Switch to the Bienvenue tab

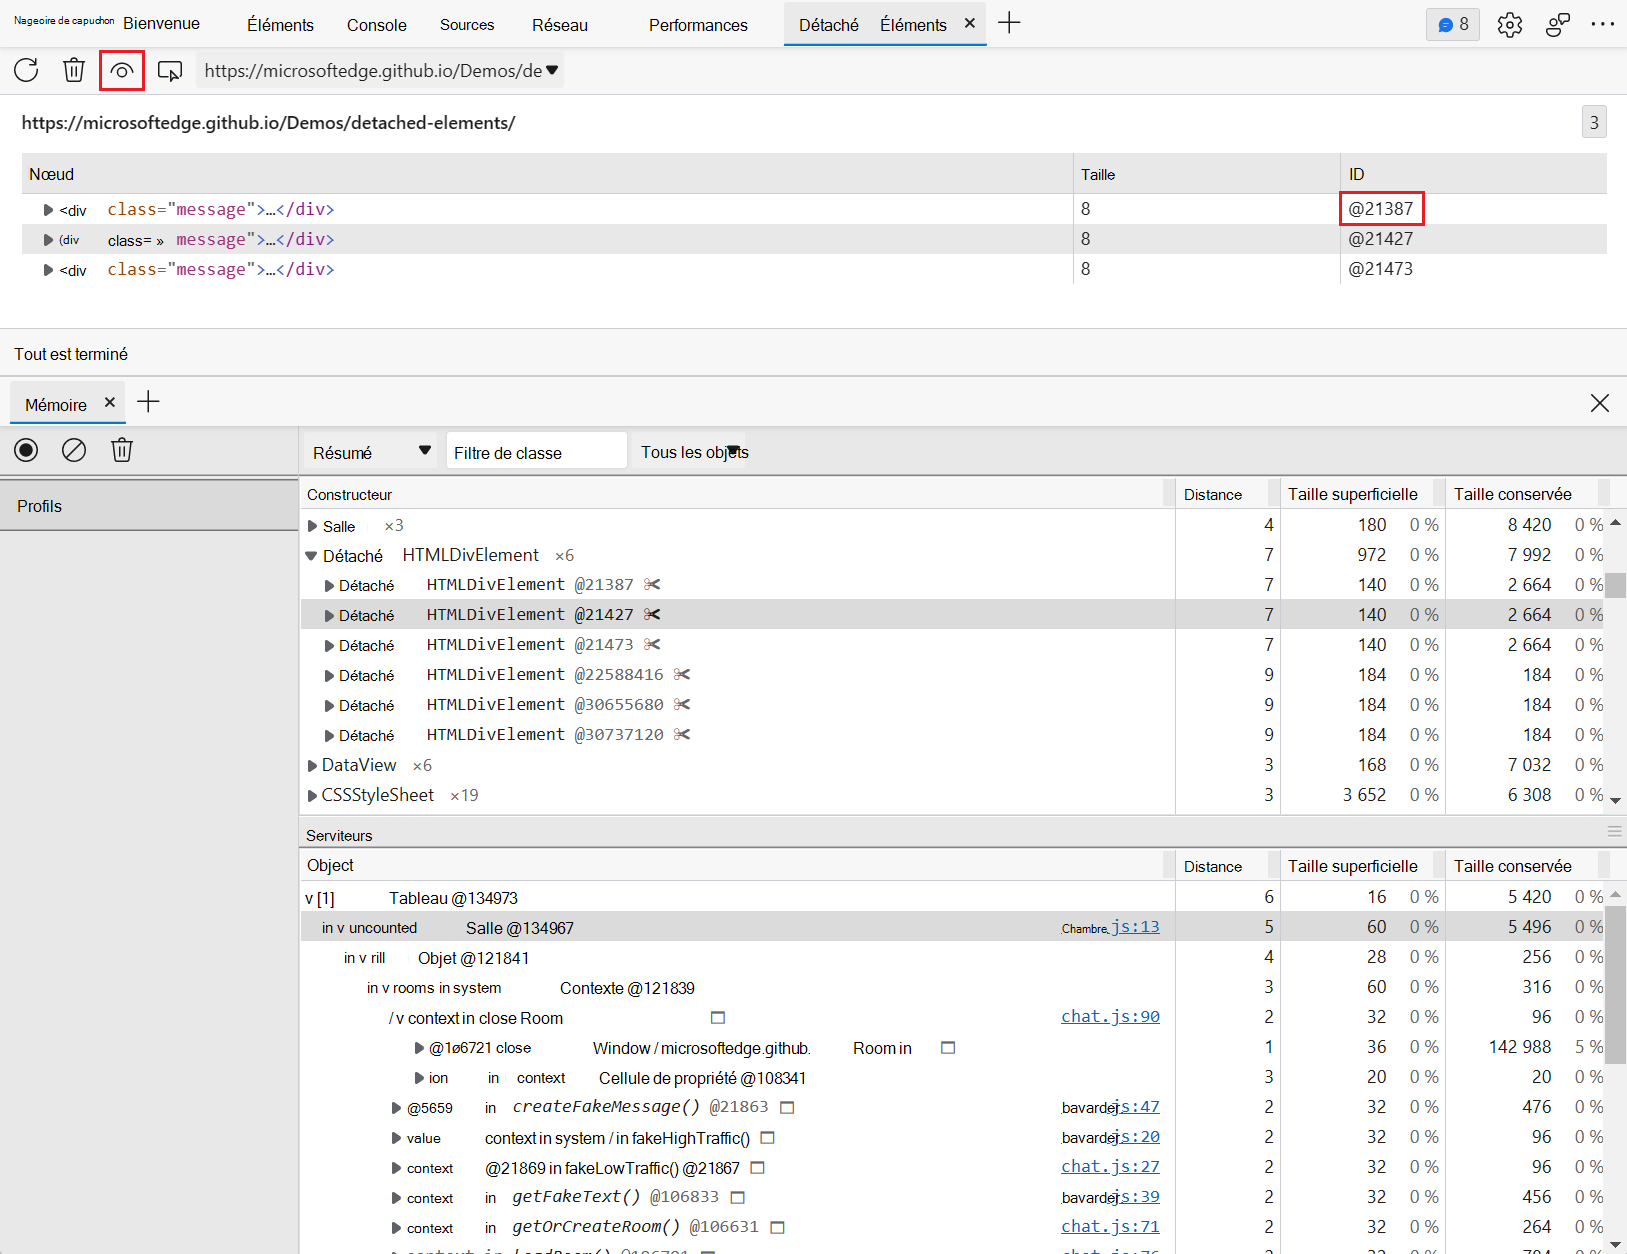pyautogui.click(x=161, y=23)
